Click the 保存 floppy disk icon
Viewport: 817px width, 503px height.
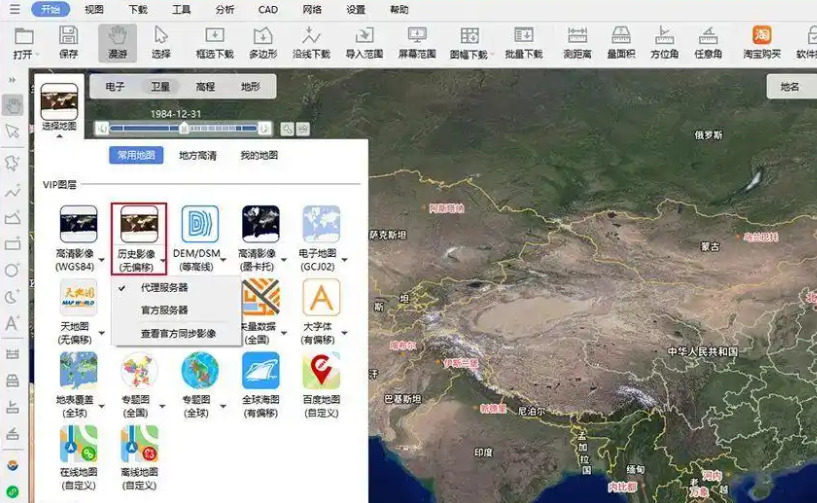click(x=68, y=35)
